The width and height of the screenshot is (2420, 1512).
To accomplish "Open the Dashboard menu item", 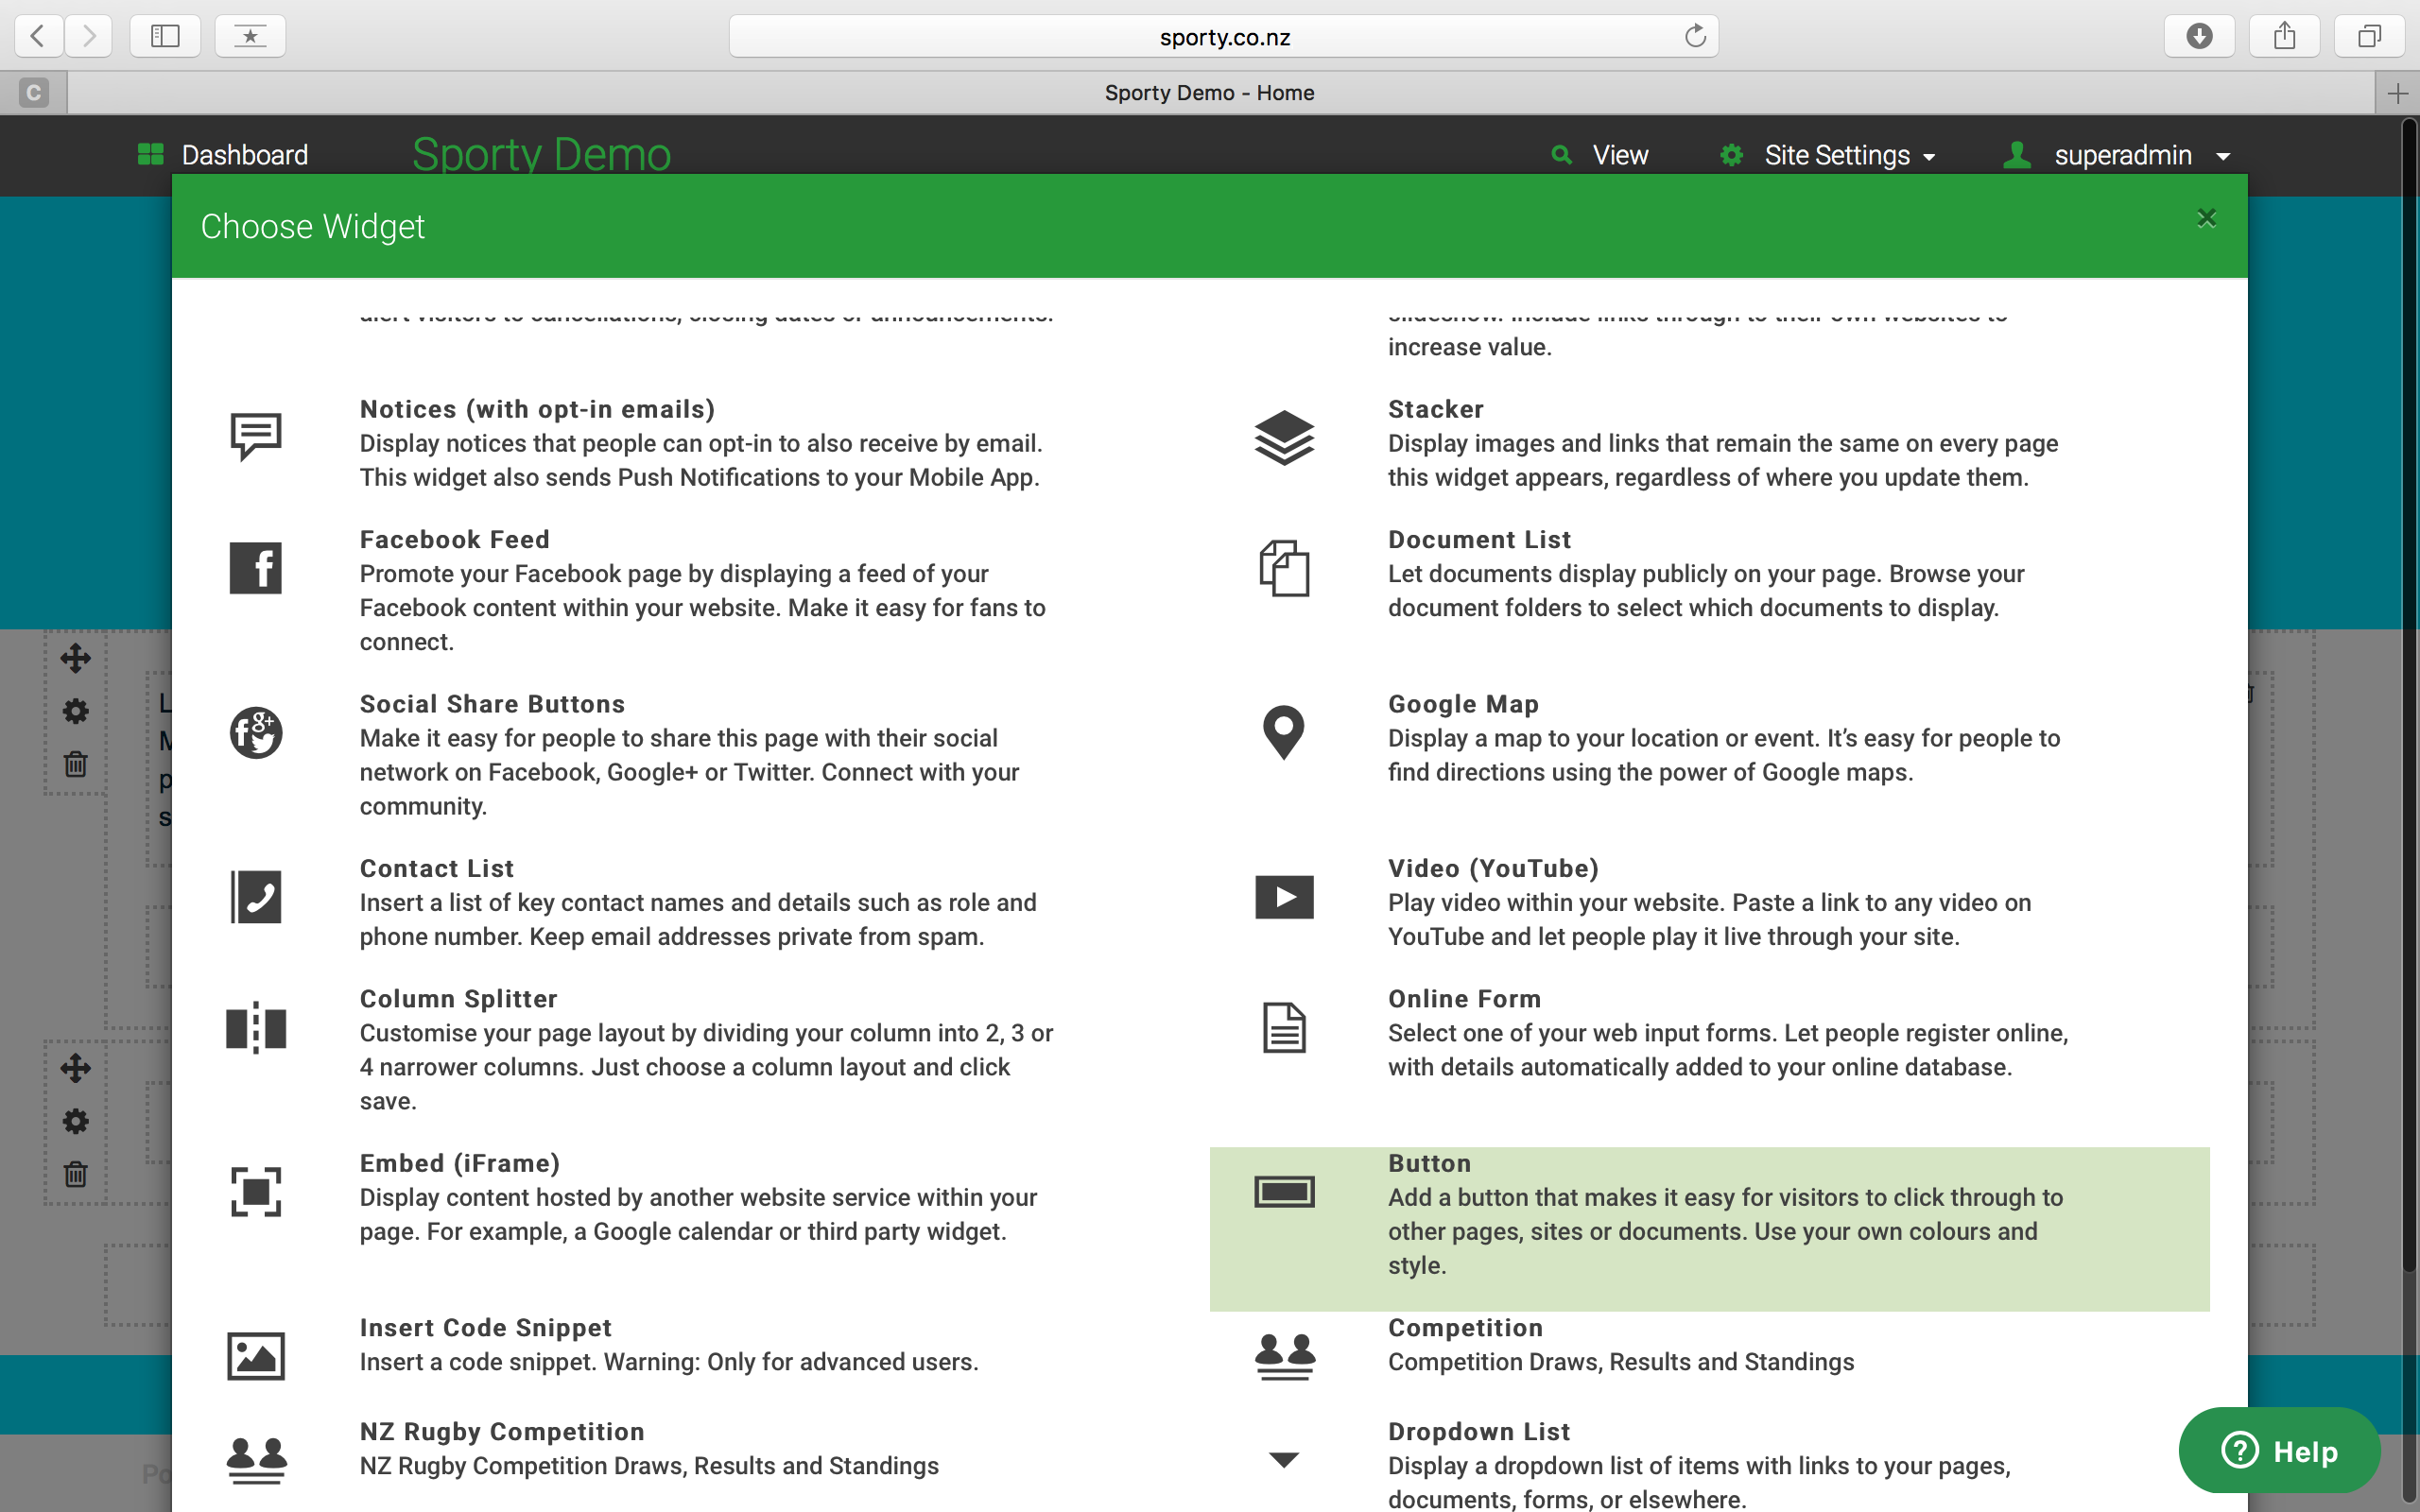I will [x=223, y=155].
